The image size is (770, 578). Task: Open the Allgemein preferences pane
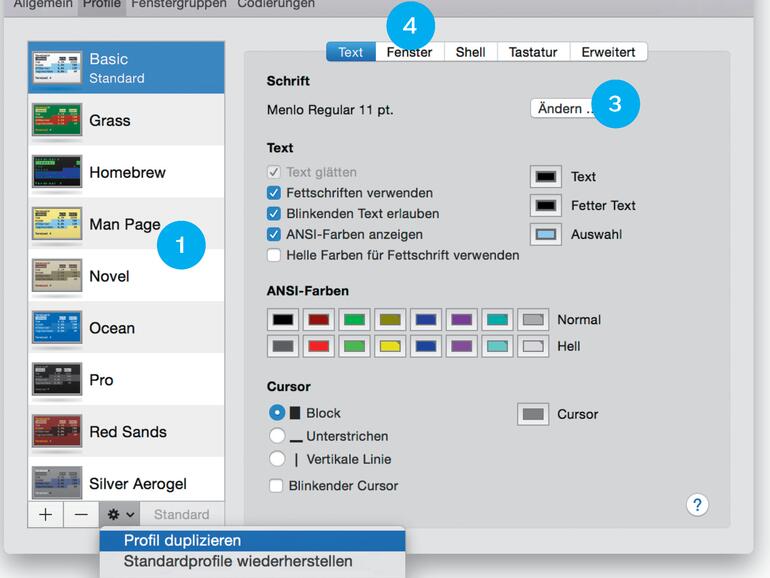(43, 5)
